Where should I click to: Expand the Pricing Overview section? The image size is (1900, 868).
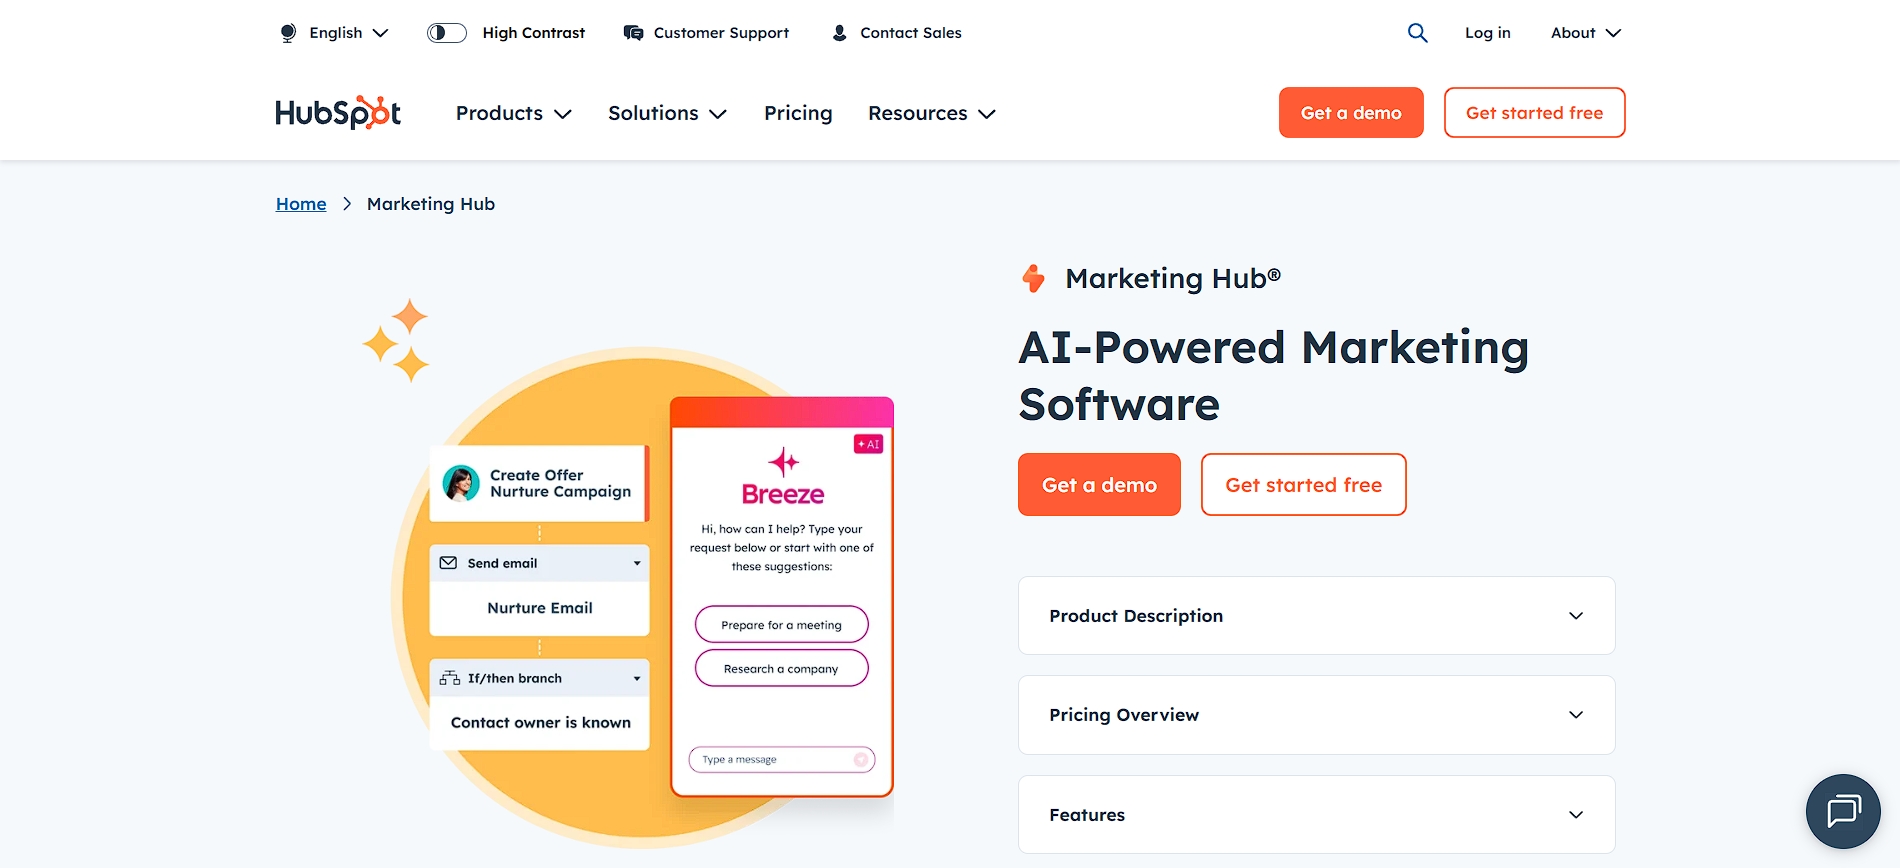(x=1316, y=715)
